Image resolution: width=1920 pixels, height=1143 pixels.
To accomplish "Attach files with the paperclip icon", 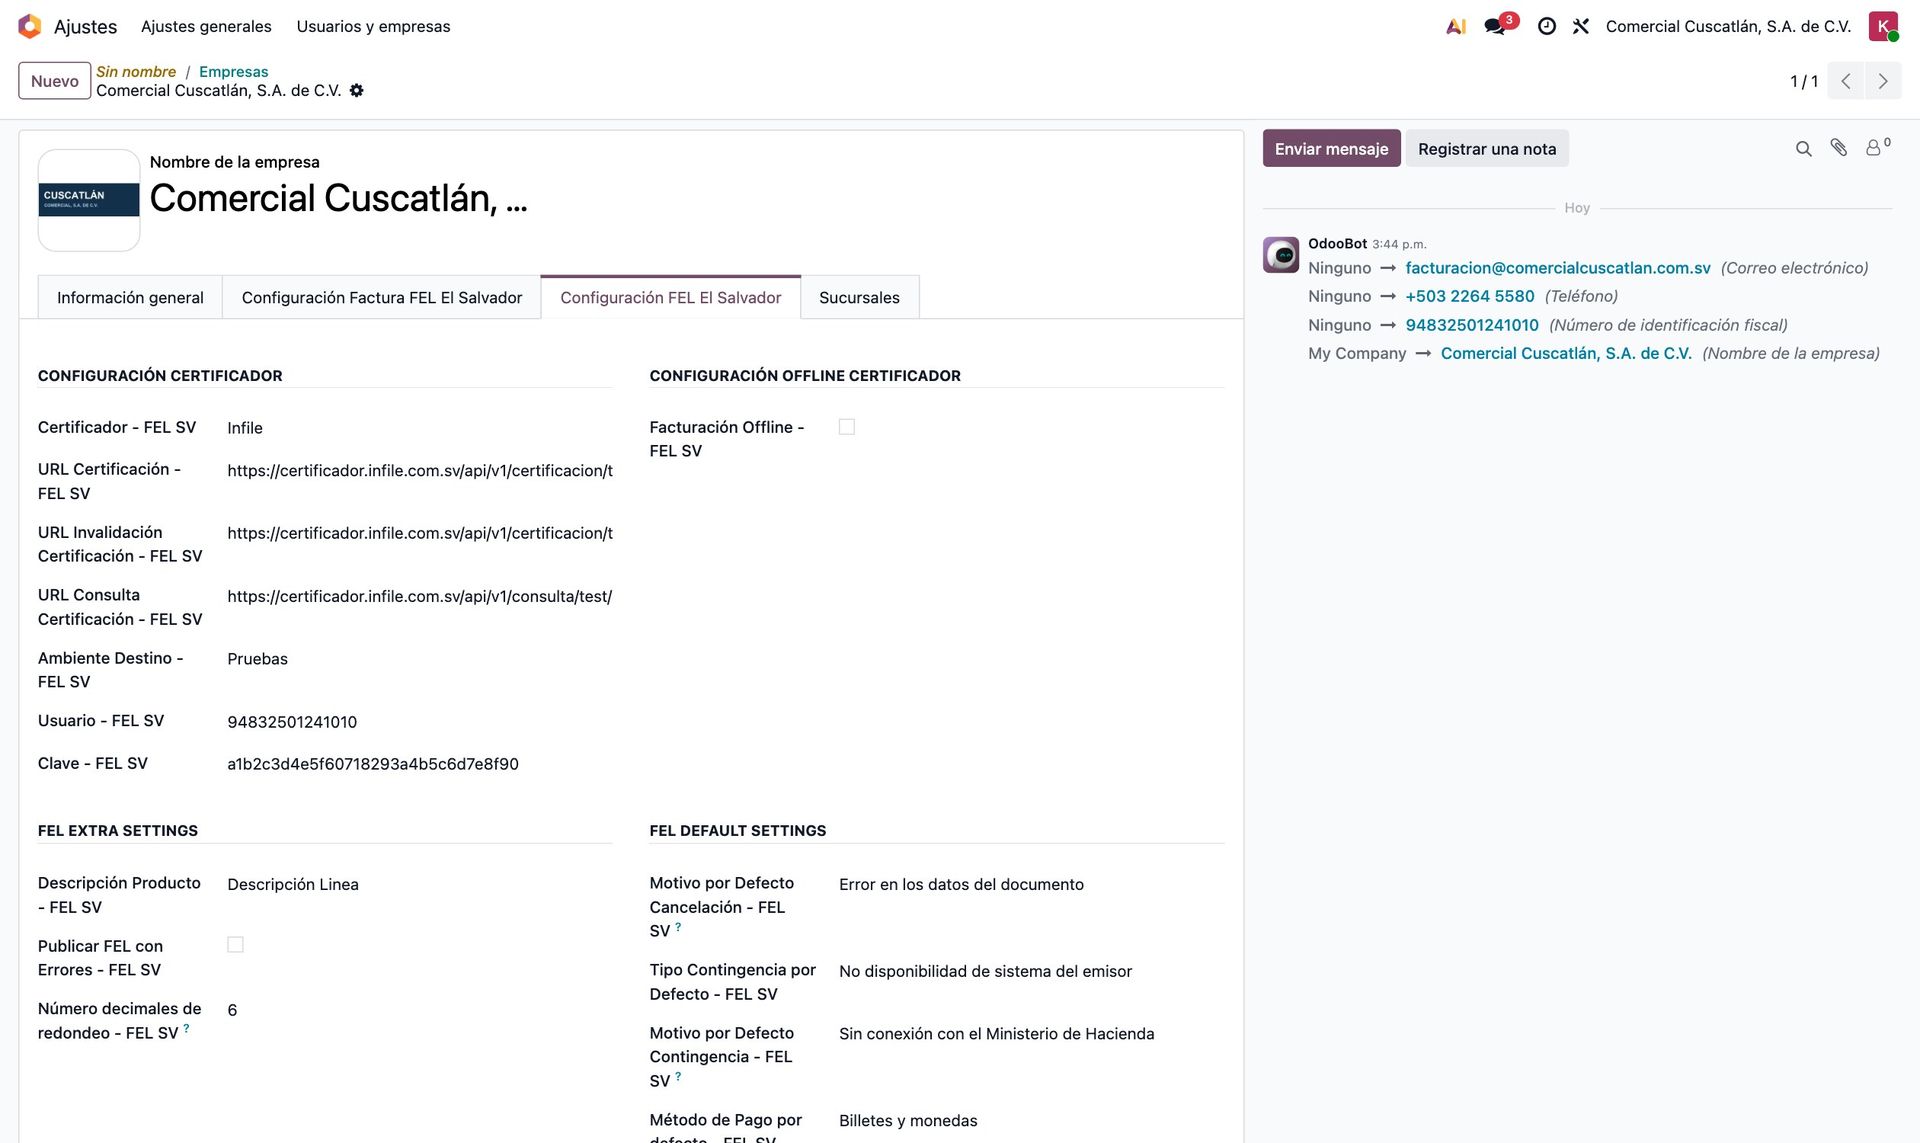I will 1839,148.
